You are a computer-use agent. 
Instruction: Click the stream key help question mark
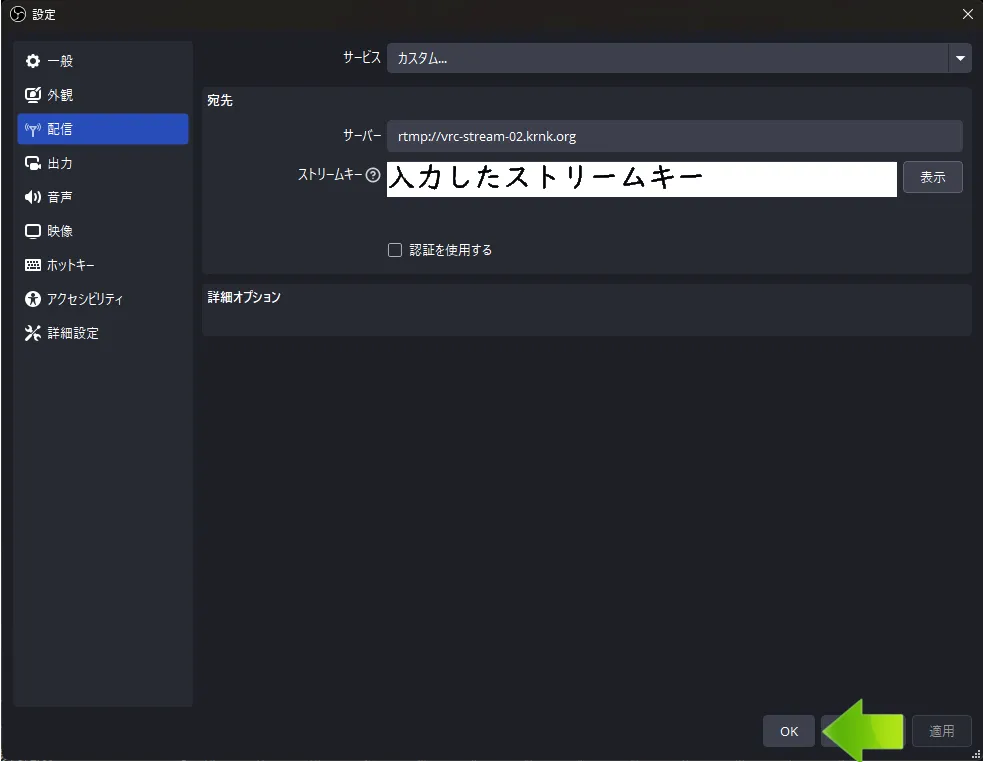(x=374, y=175)
